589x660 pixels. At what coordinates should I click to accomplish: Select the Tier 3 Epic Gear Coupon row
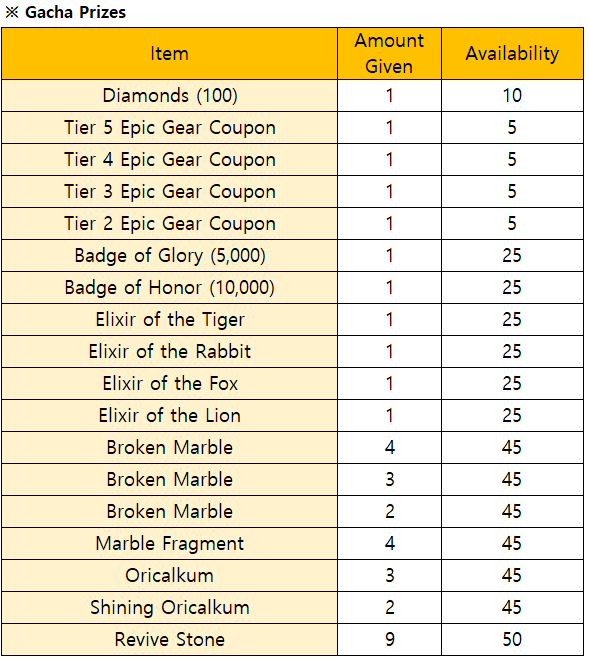293,192
